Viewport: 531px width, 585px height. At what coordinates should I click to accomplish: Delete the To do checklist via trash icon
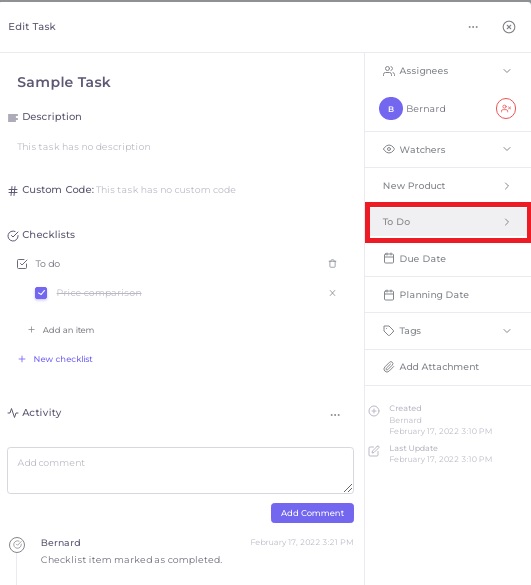coord(332,264)
